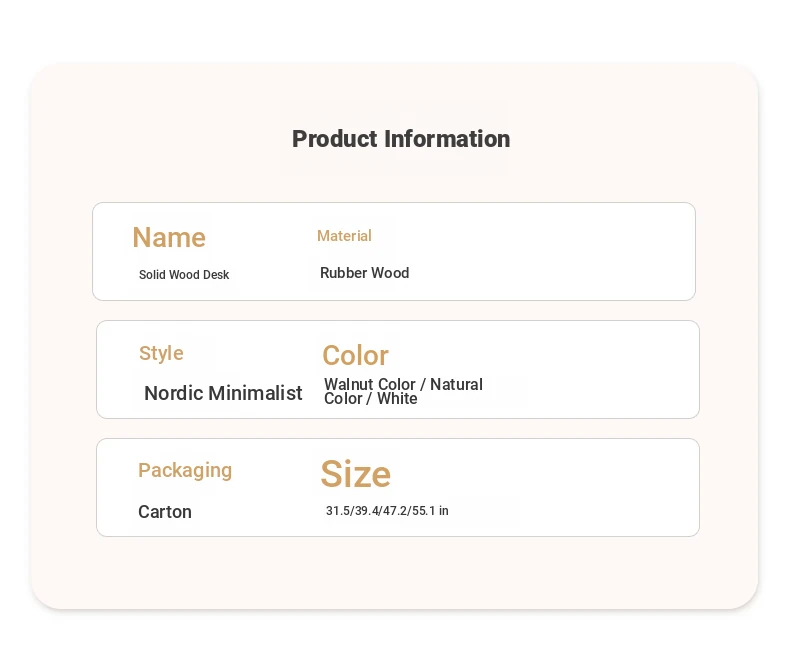Click the 31.5/39.4/47.2/55.1 in dimensions text
This screenshot has width=790, height=656.
tap(387, 511)
